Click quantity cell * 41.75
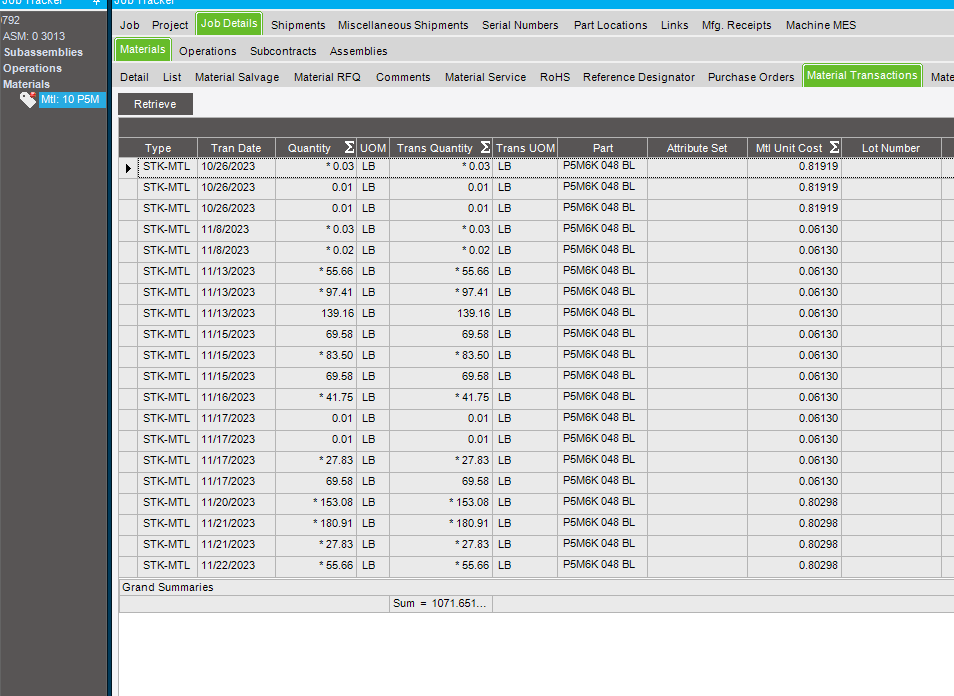 pyautogui.click(x=316, y=397)
